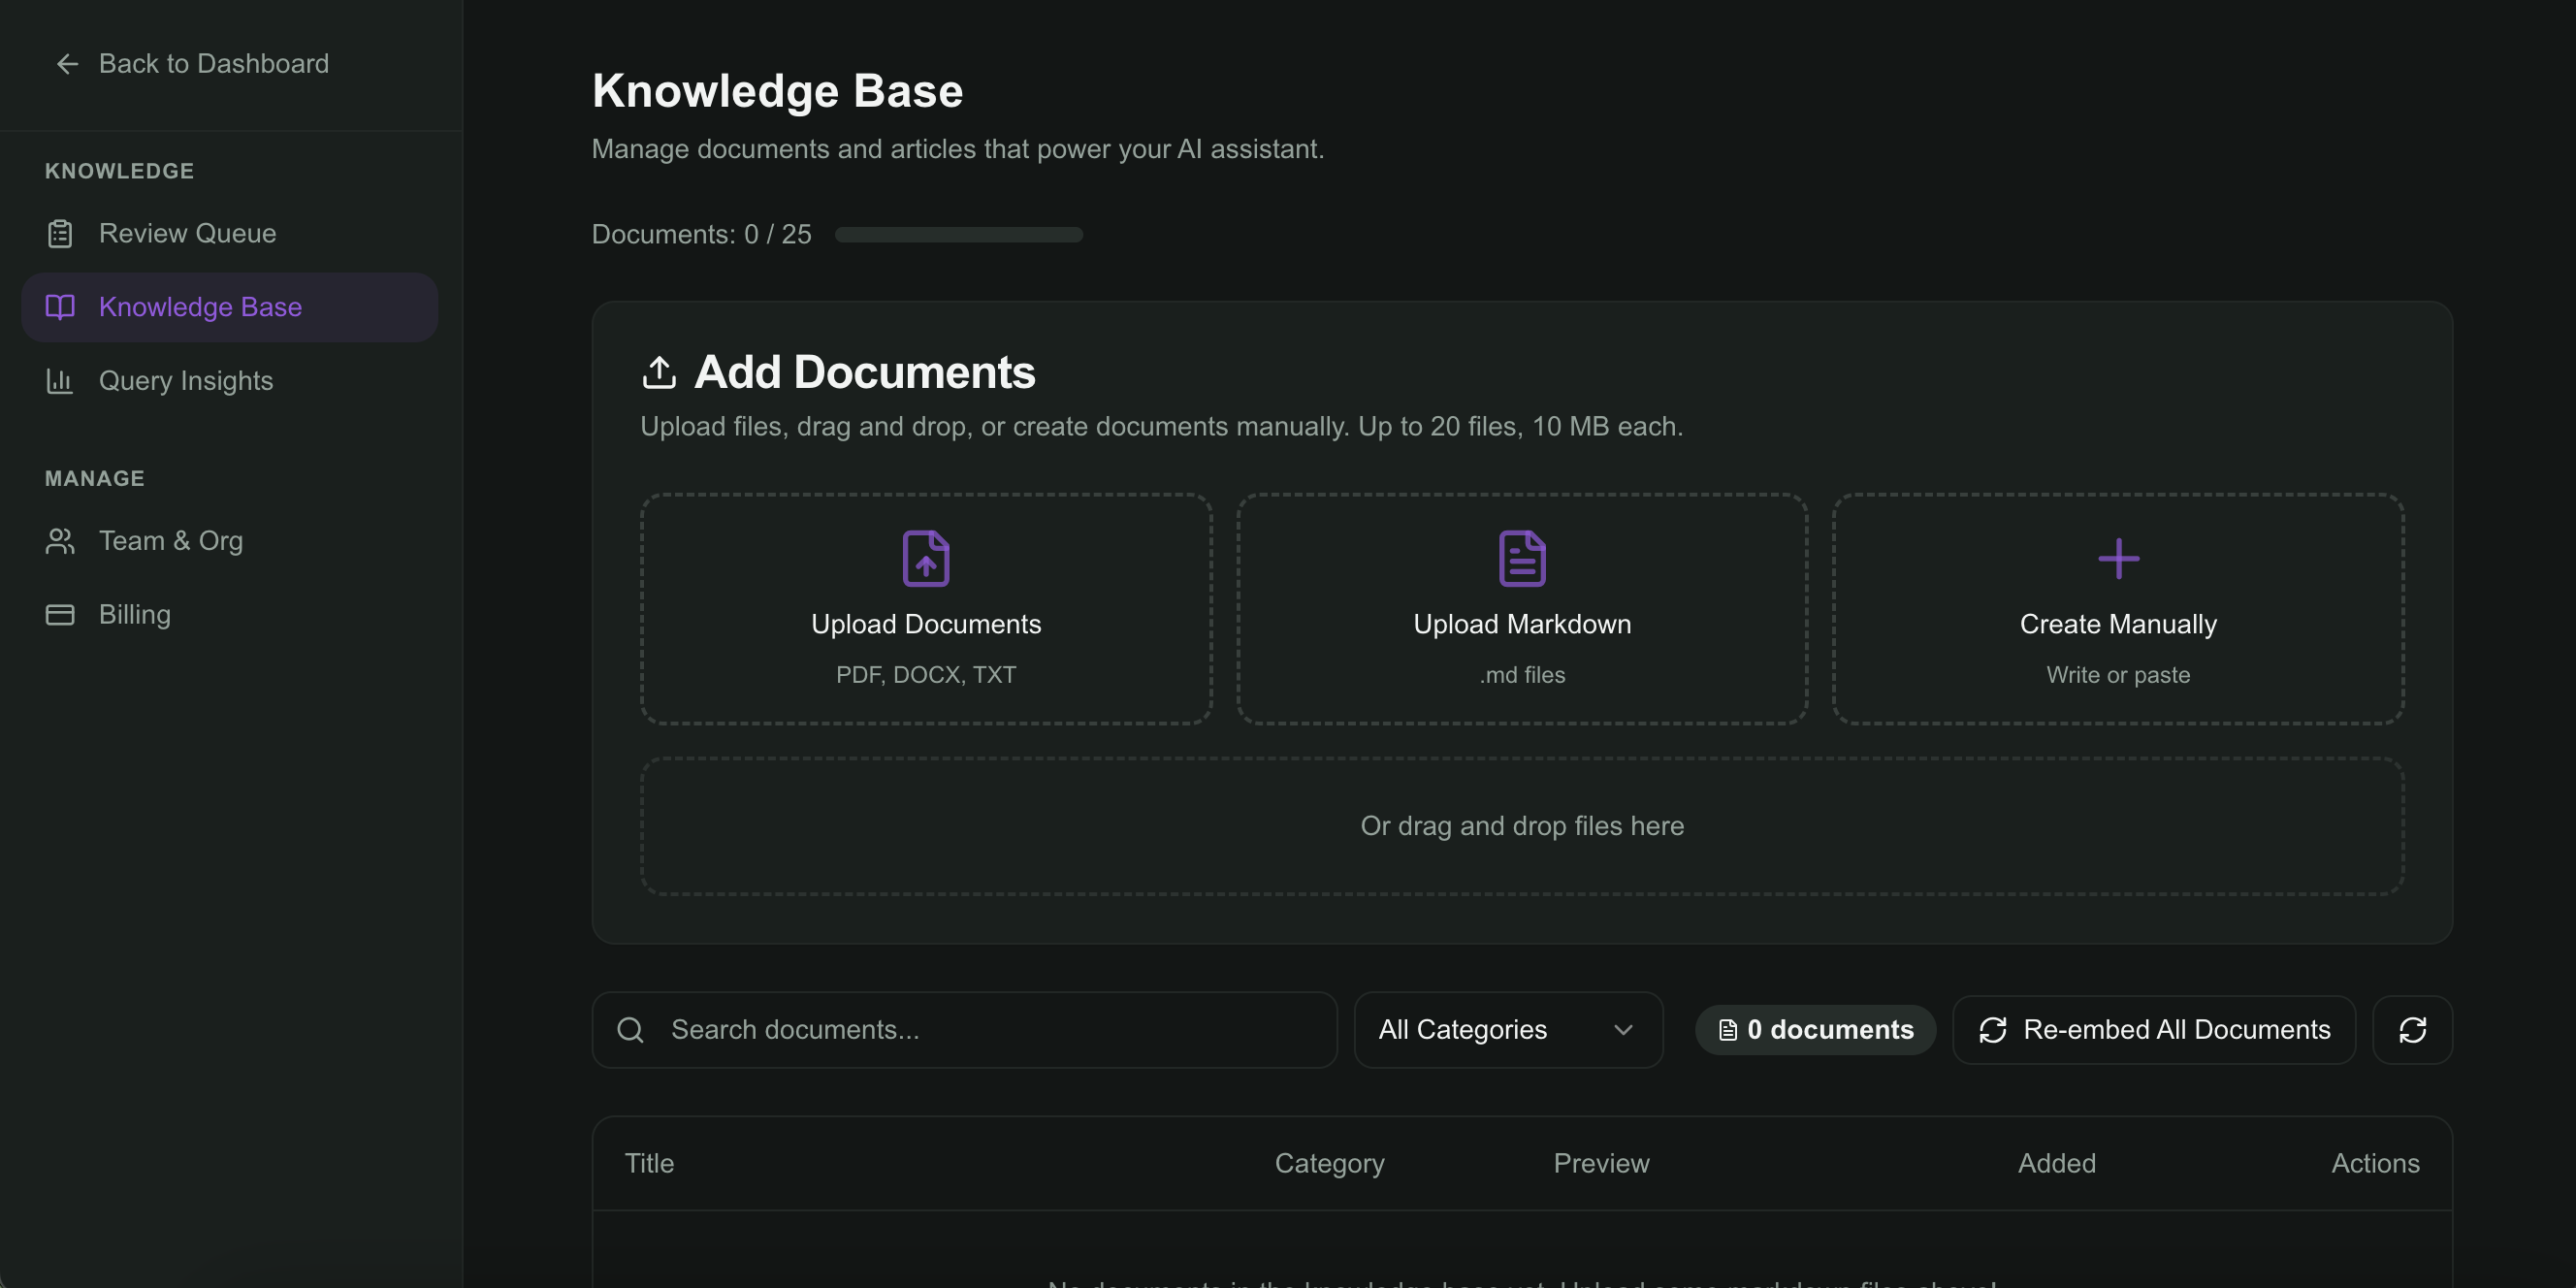Click the 0 documents counter badge

[x=1814, y=1029]
